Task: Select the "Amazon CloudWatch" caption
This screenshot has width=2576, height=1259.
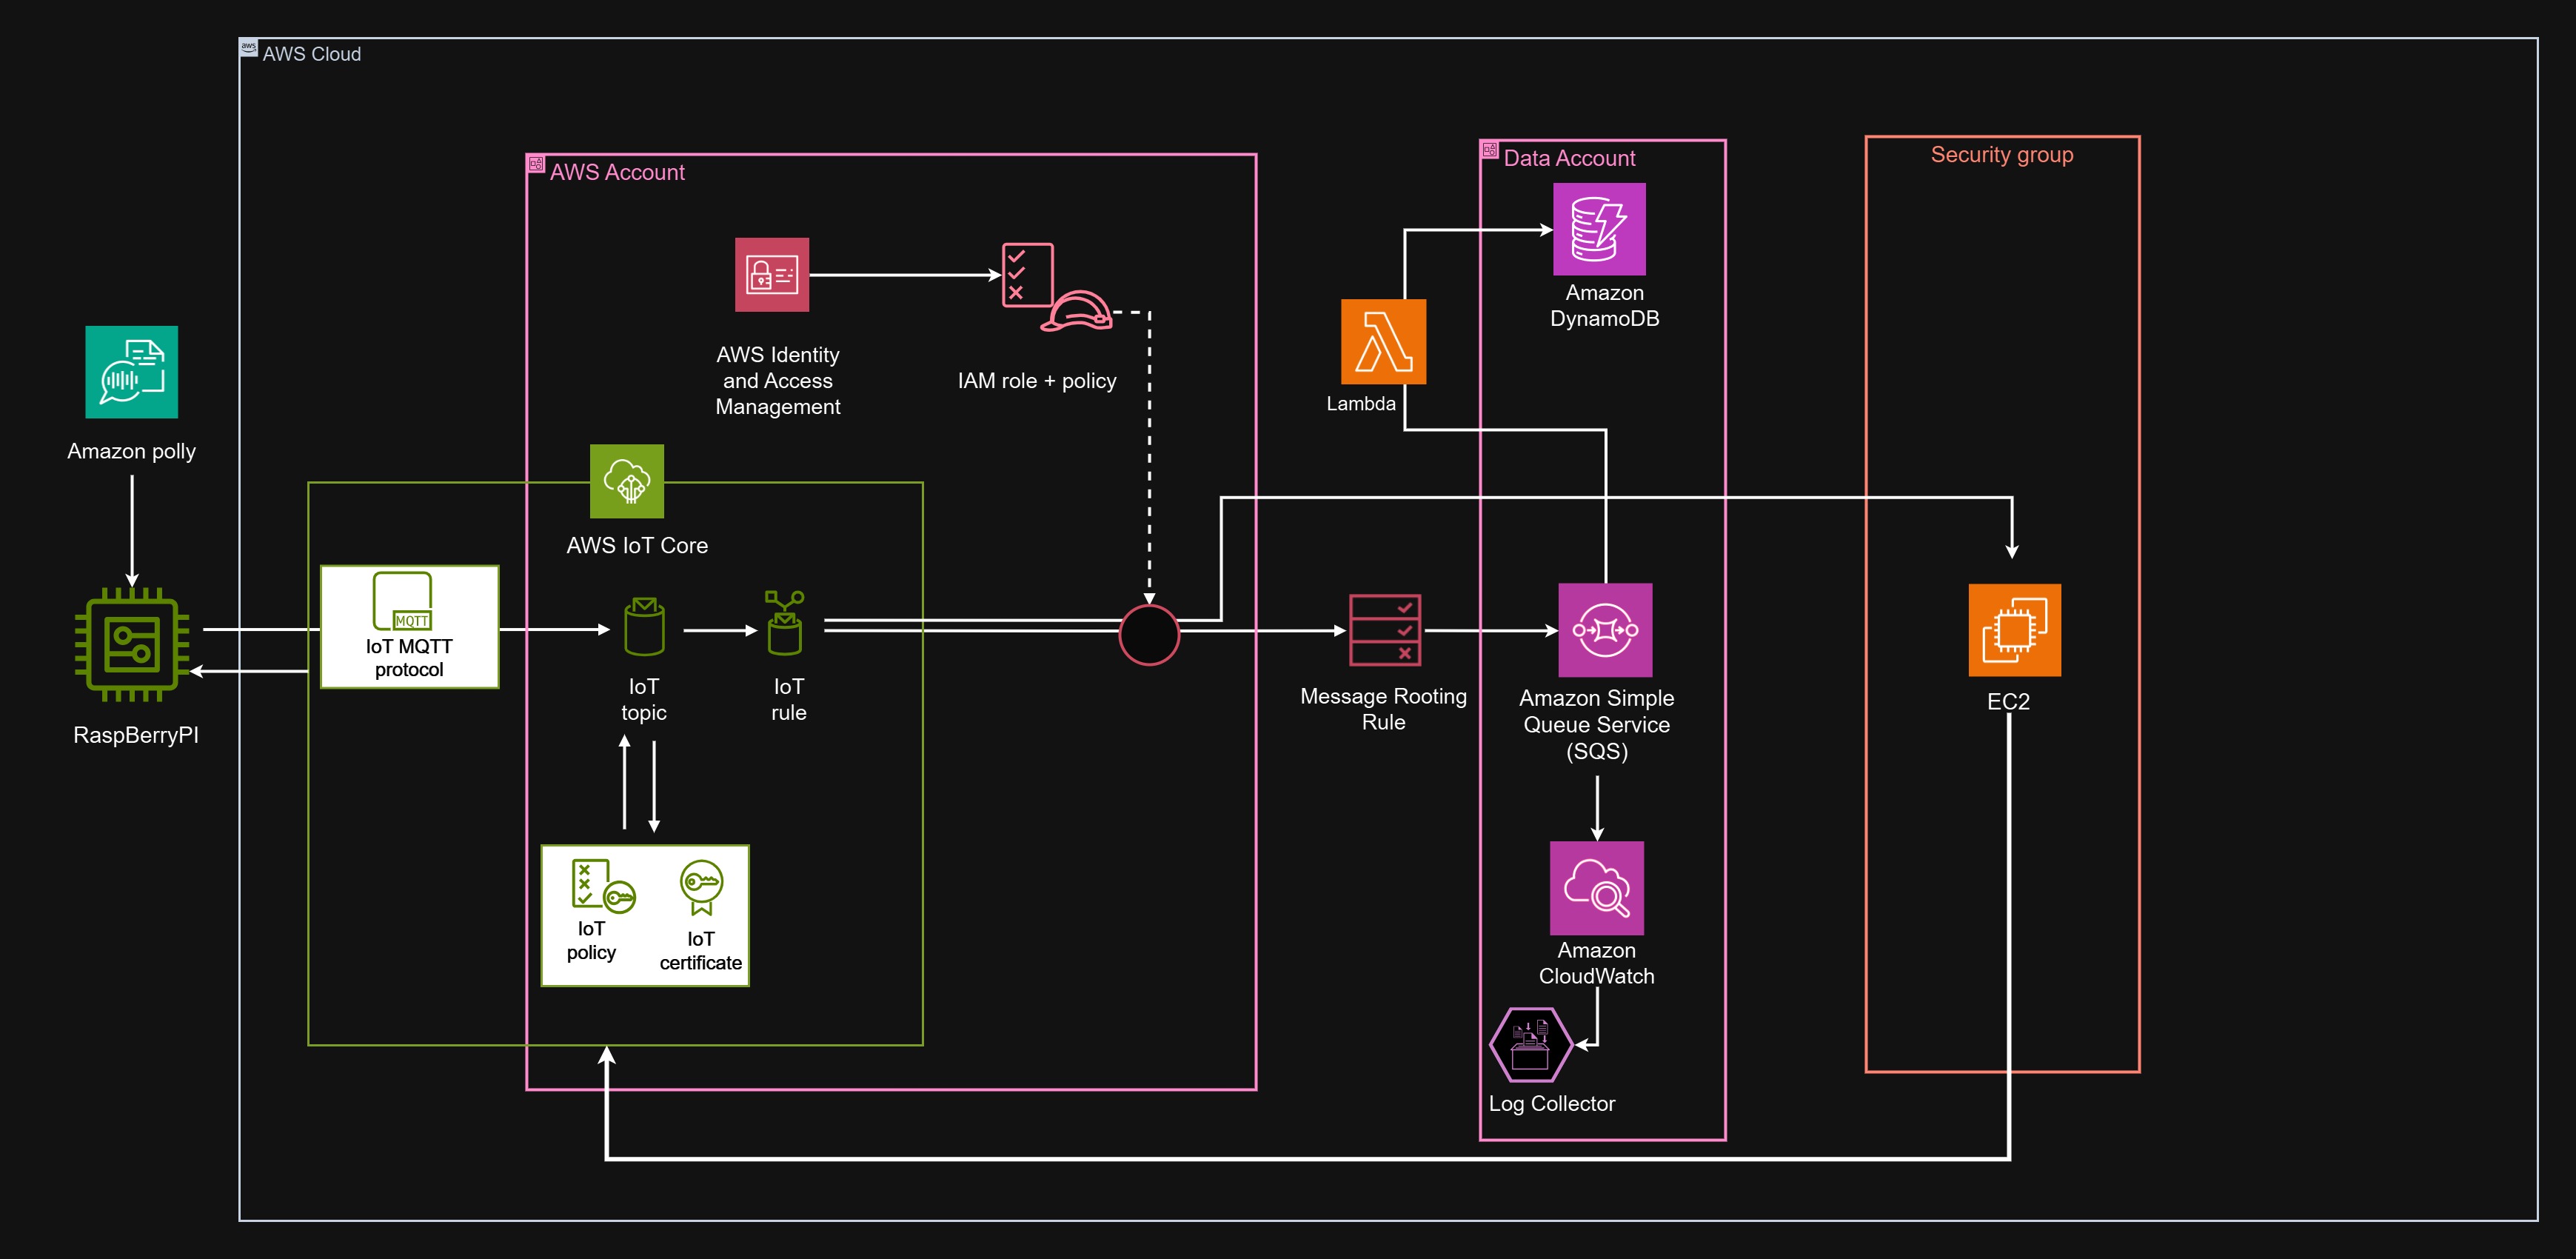Action: point(1597,963)
